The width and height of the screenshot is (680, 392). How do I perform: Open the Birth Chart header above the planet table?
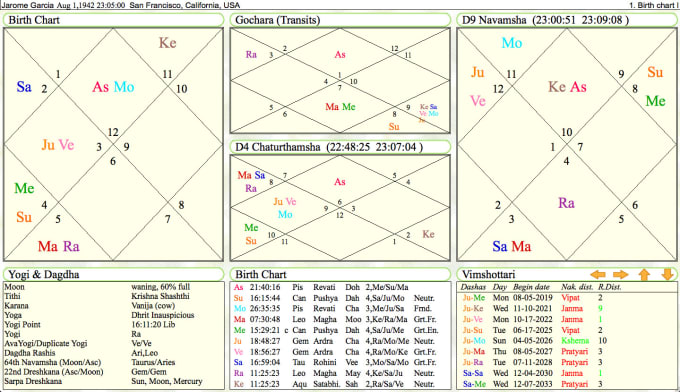click(x=340, y=274)
